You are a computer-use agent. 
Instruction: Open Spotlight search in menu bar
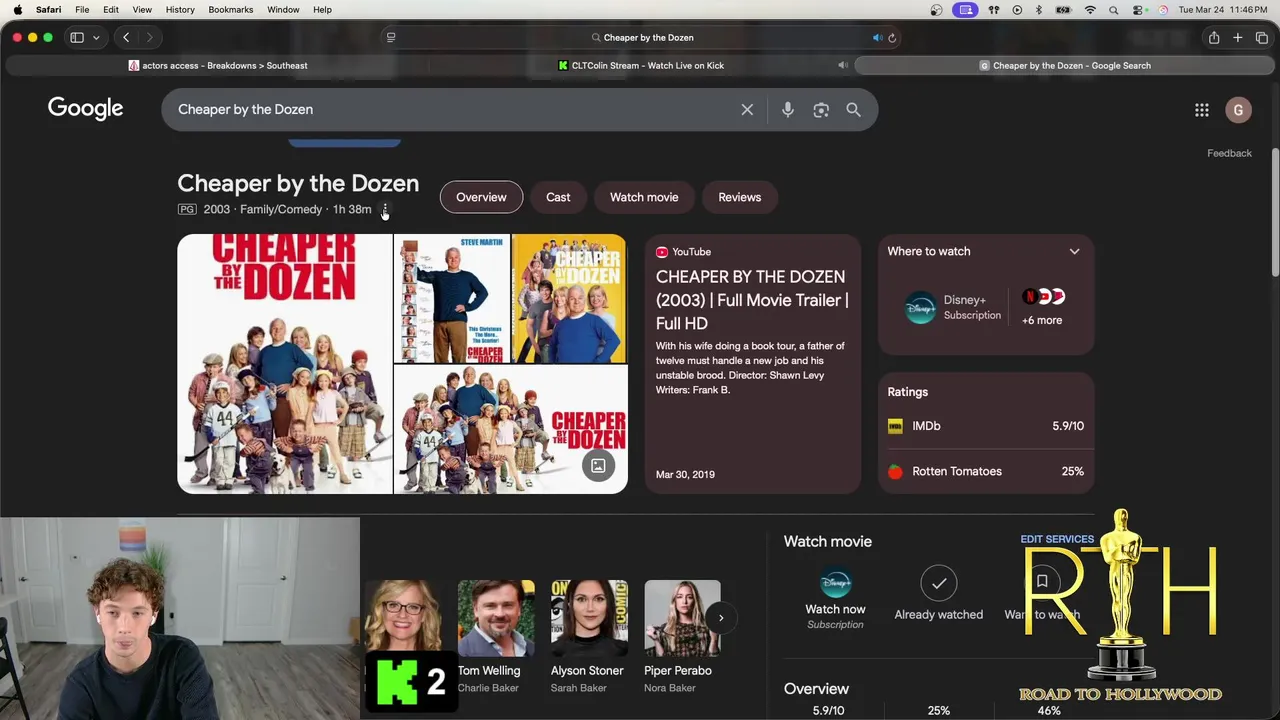click(1114, 10)
